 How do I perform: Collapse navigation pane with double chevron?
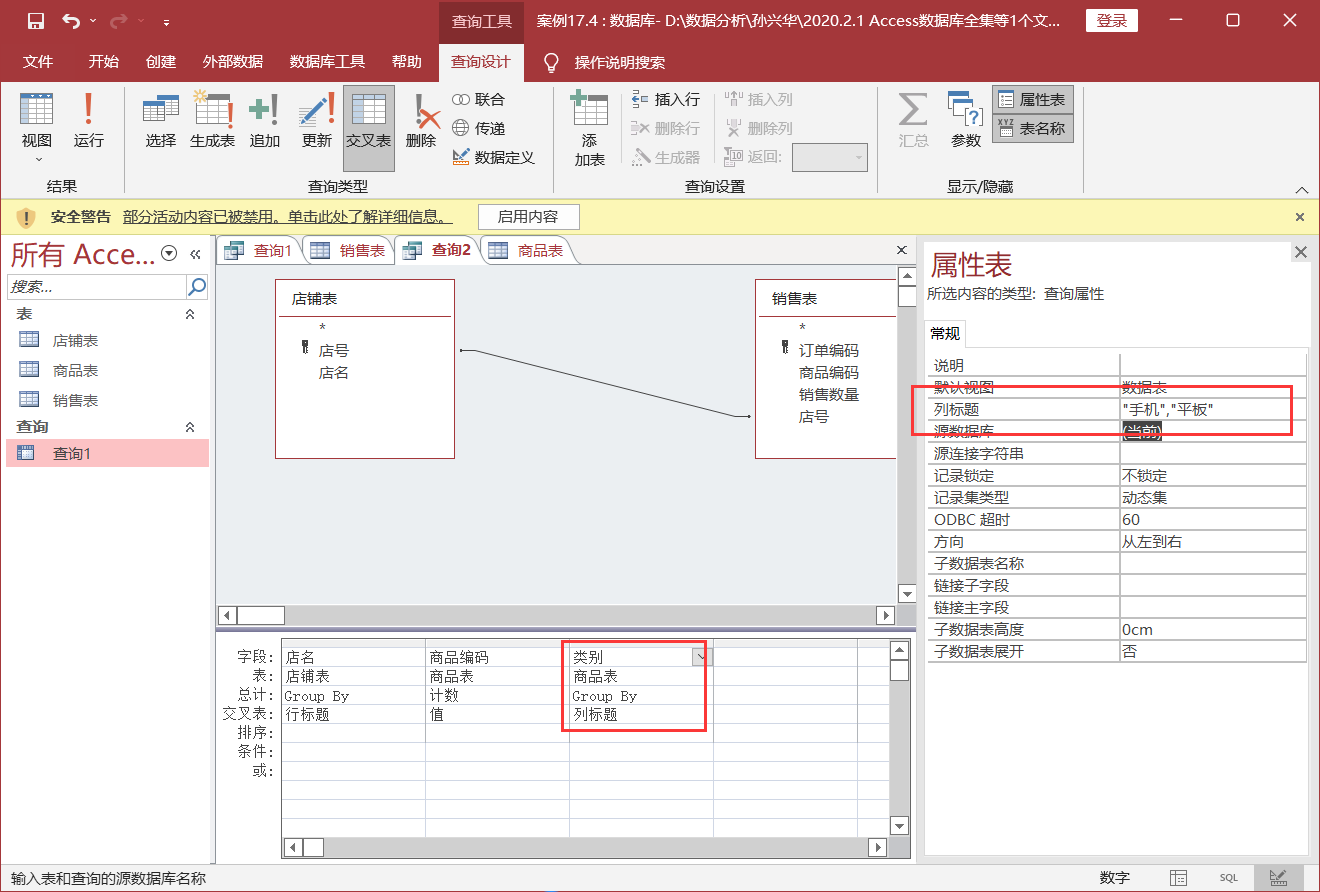[x=195, y=254]
